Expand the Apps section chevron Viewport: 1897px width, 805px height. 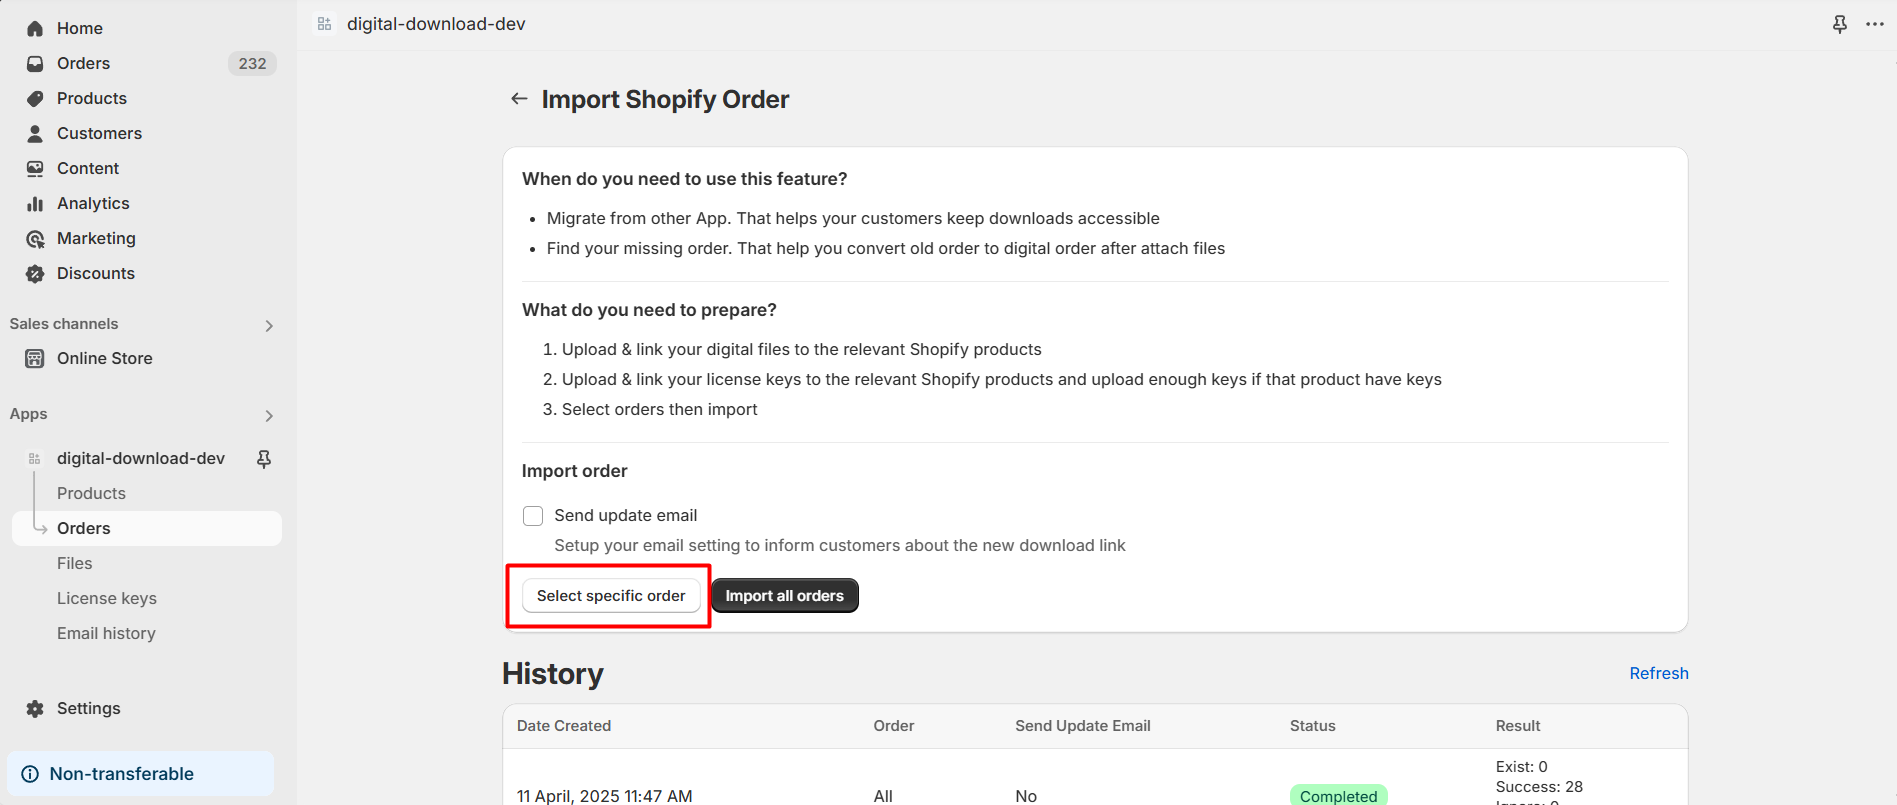(269, 415)
